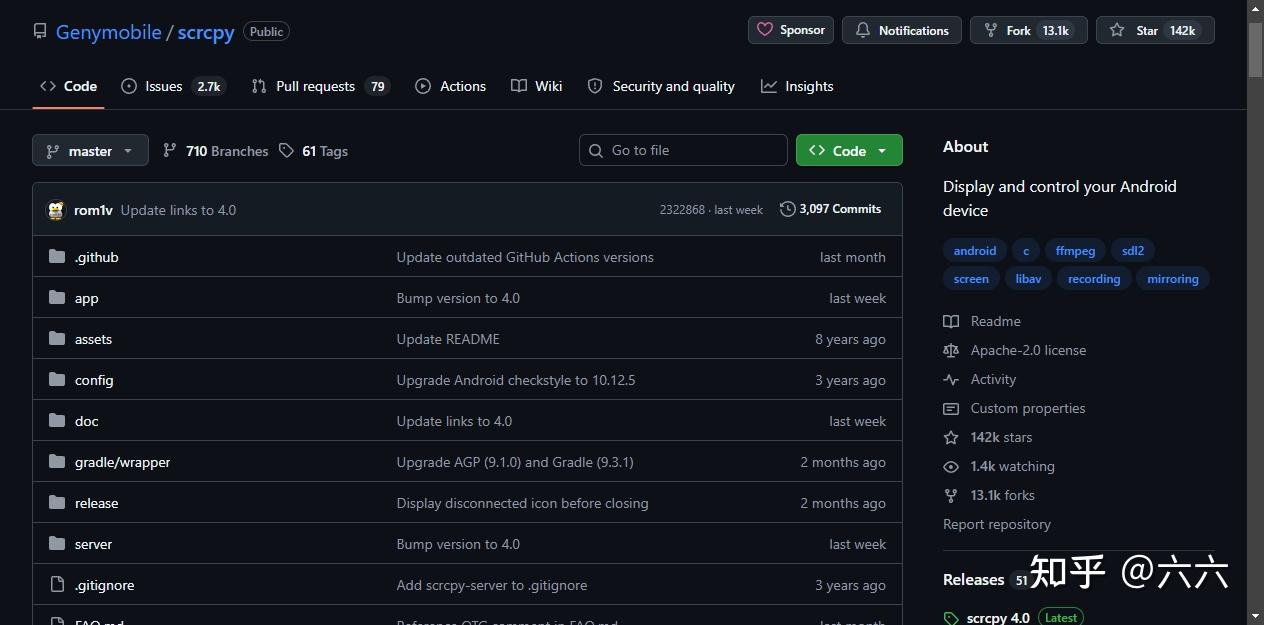The image size is (1264, 625).
Task: Open the Issues tab
Action: [173, 86]
